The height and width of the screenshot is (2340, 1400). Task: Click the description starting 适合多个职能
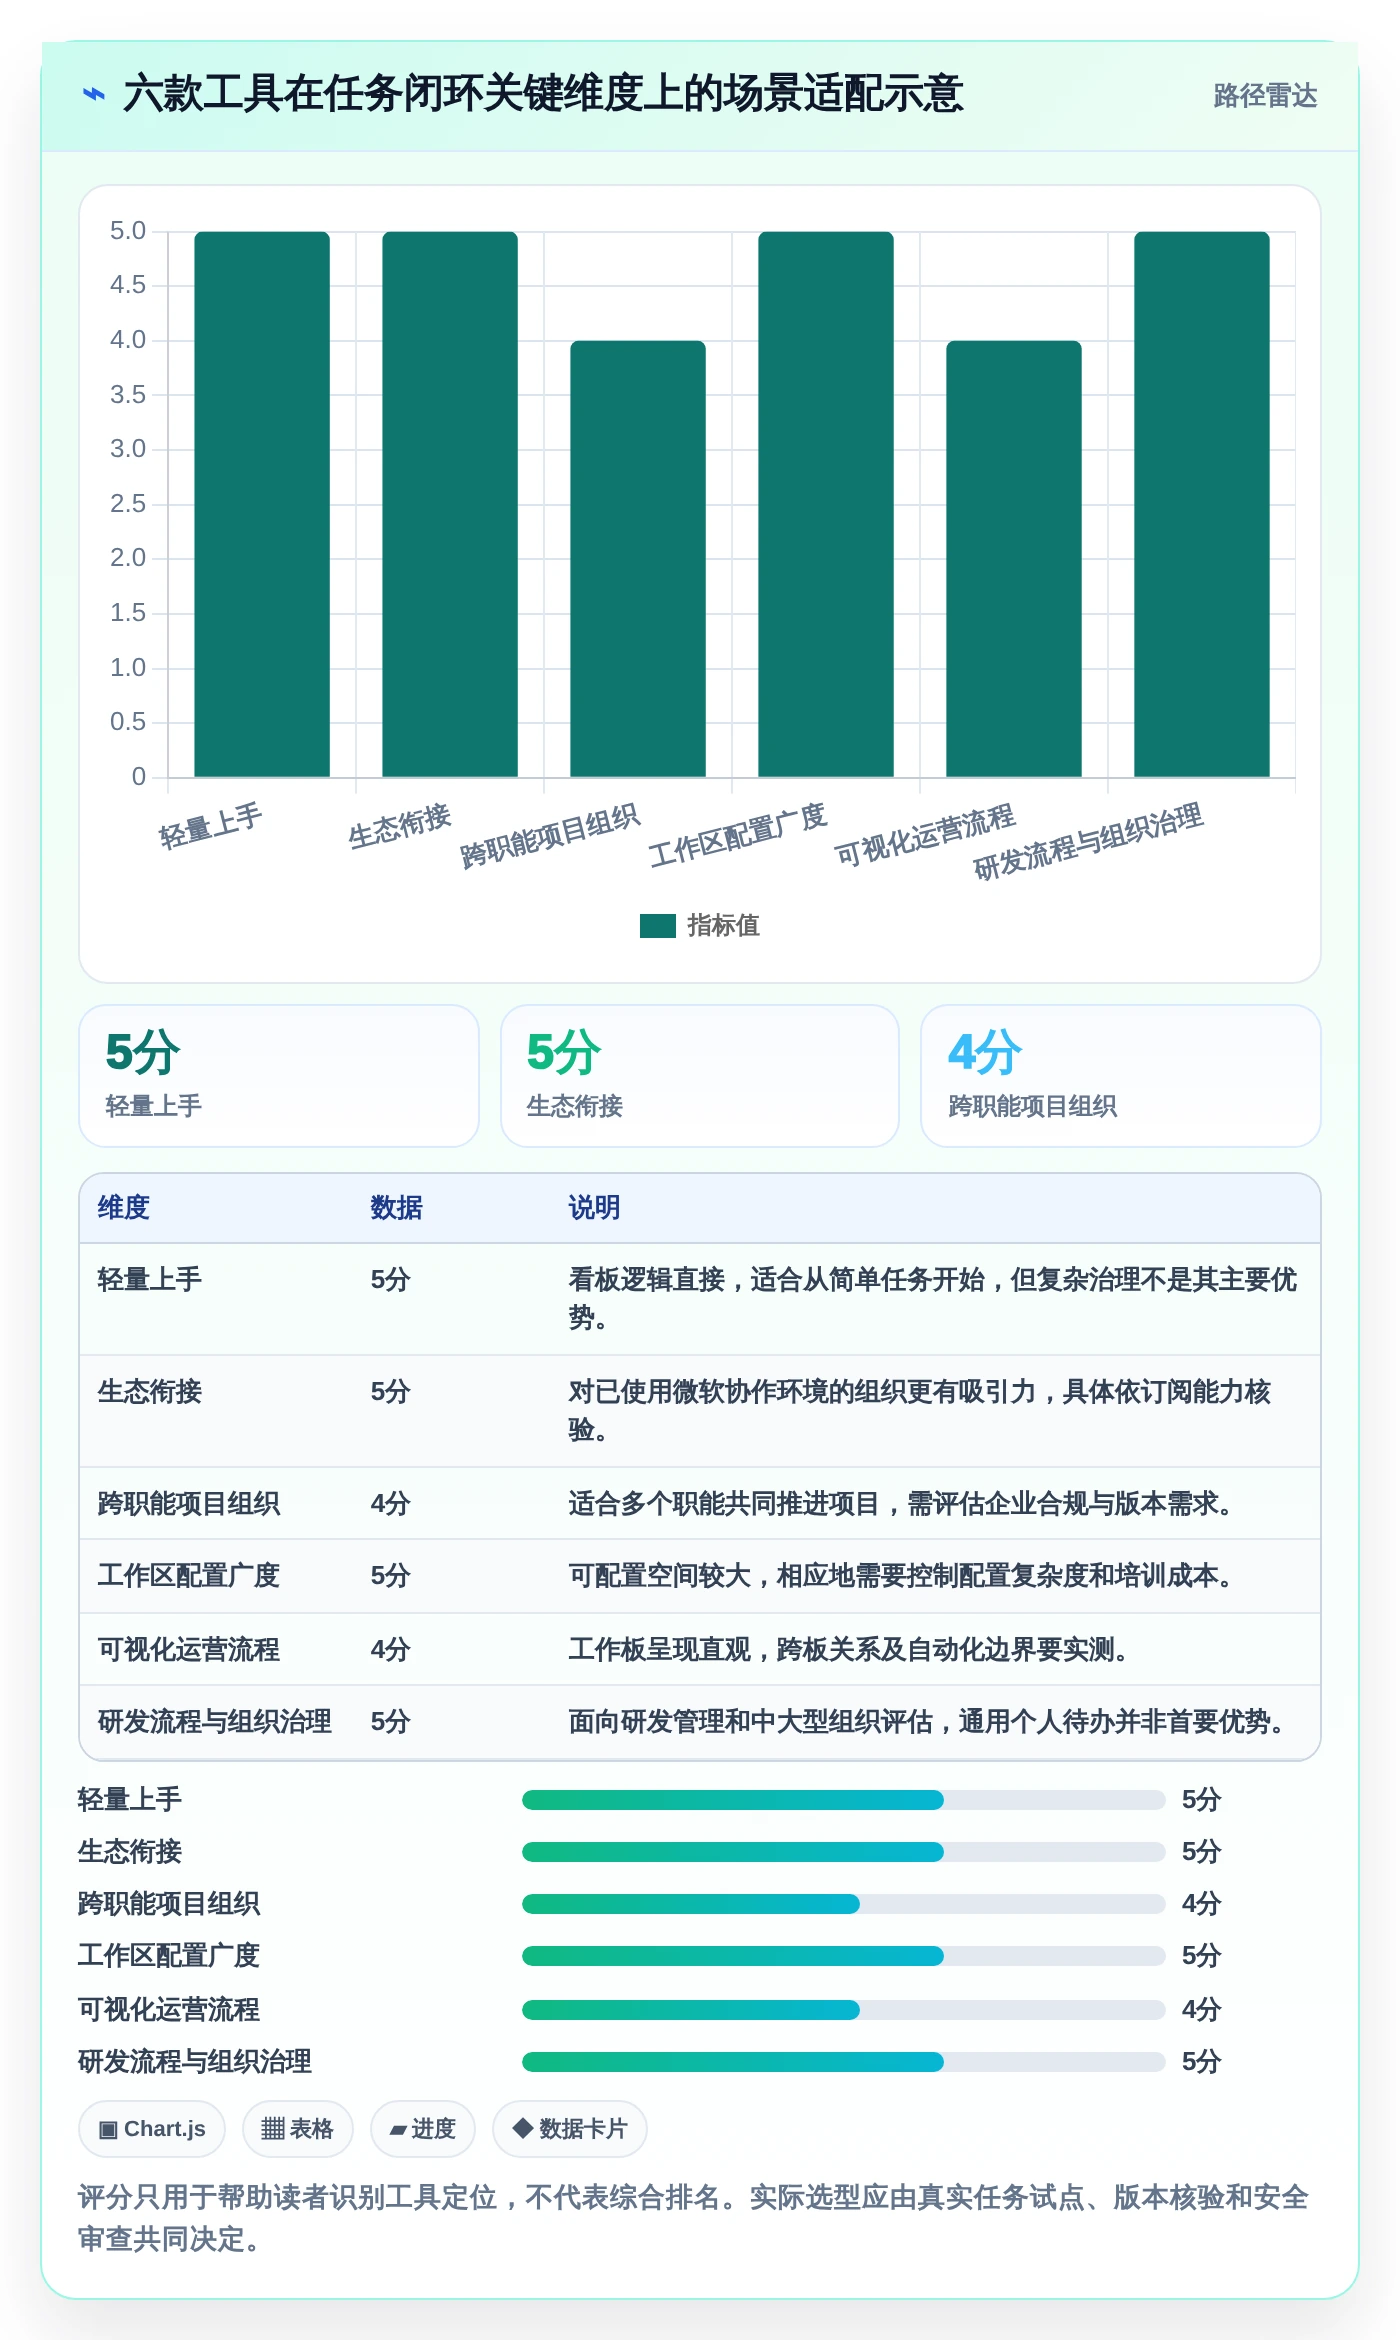[900, 1504]
